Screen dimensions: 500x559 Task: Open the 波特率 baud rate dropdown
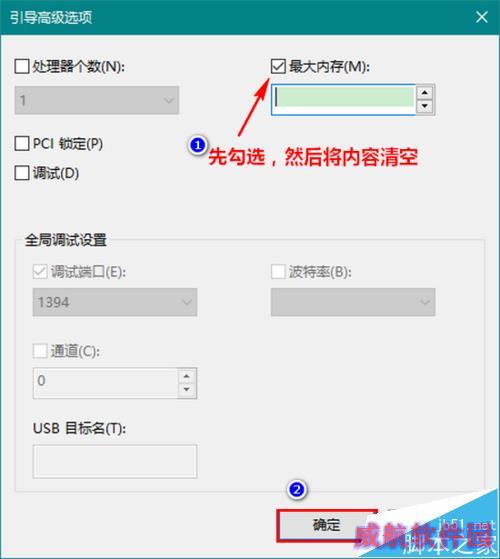pos(353,302)
